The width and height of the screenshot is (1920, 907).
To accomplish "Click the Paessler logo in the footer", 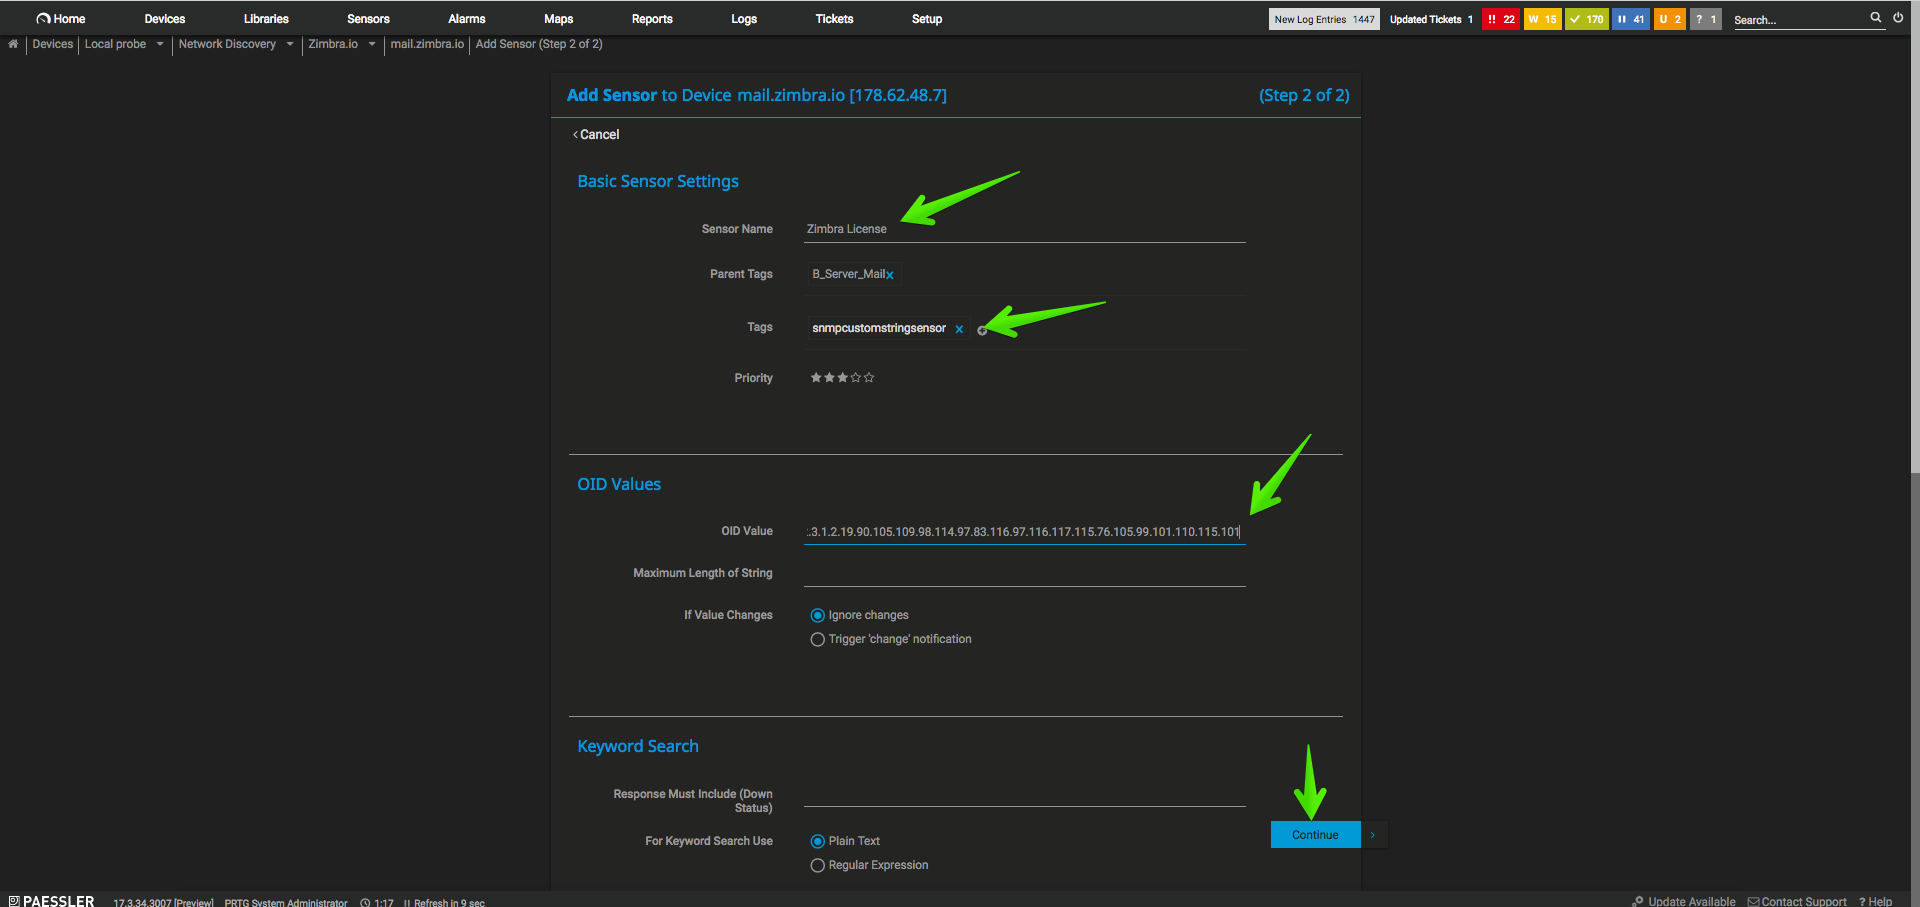I will click(52, 901).
